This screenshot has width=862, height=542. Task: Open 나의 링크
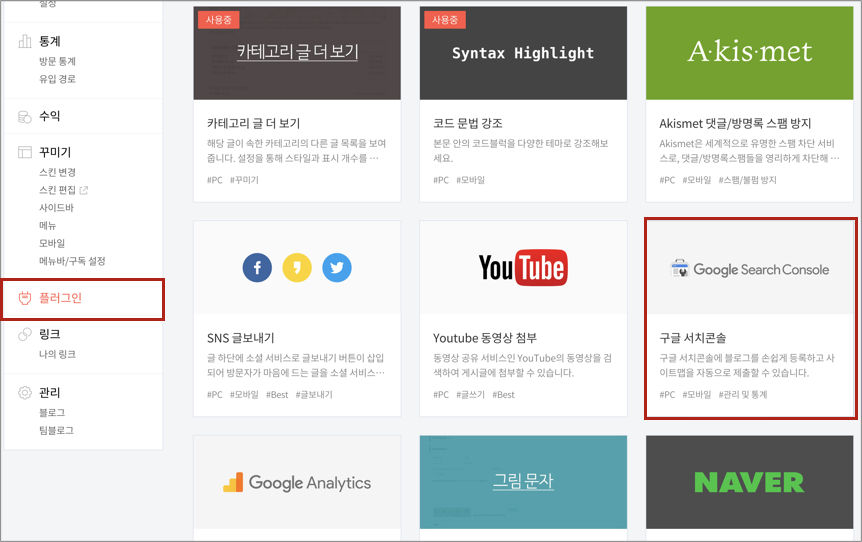[57, 355]
